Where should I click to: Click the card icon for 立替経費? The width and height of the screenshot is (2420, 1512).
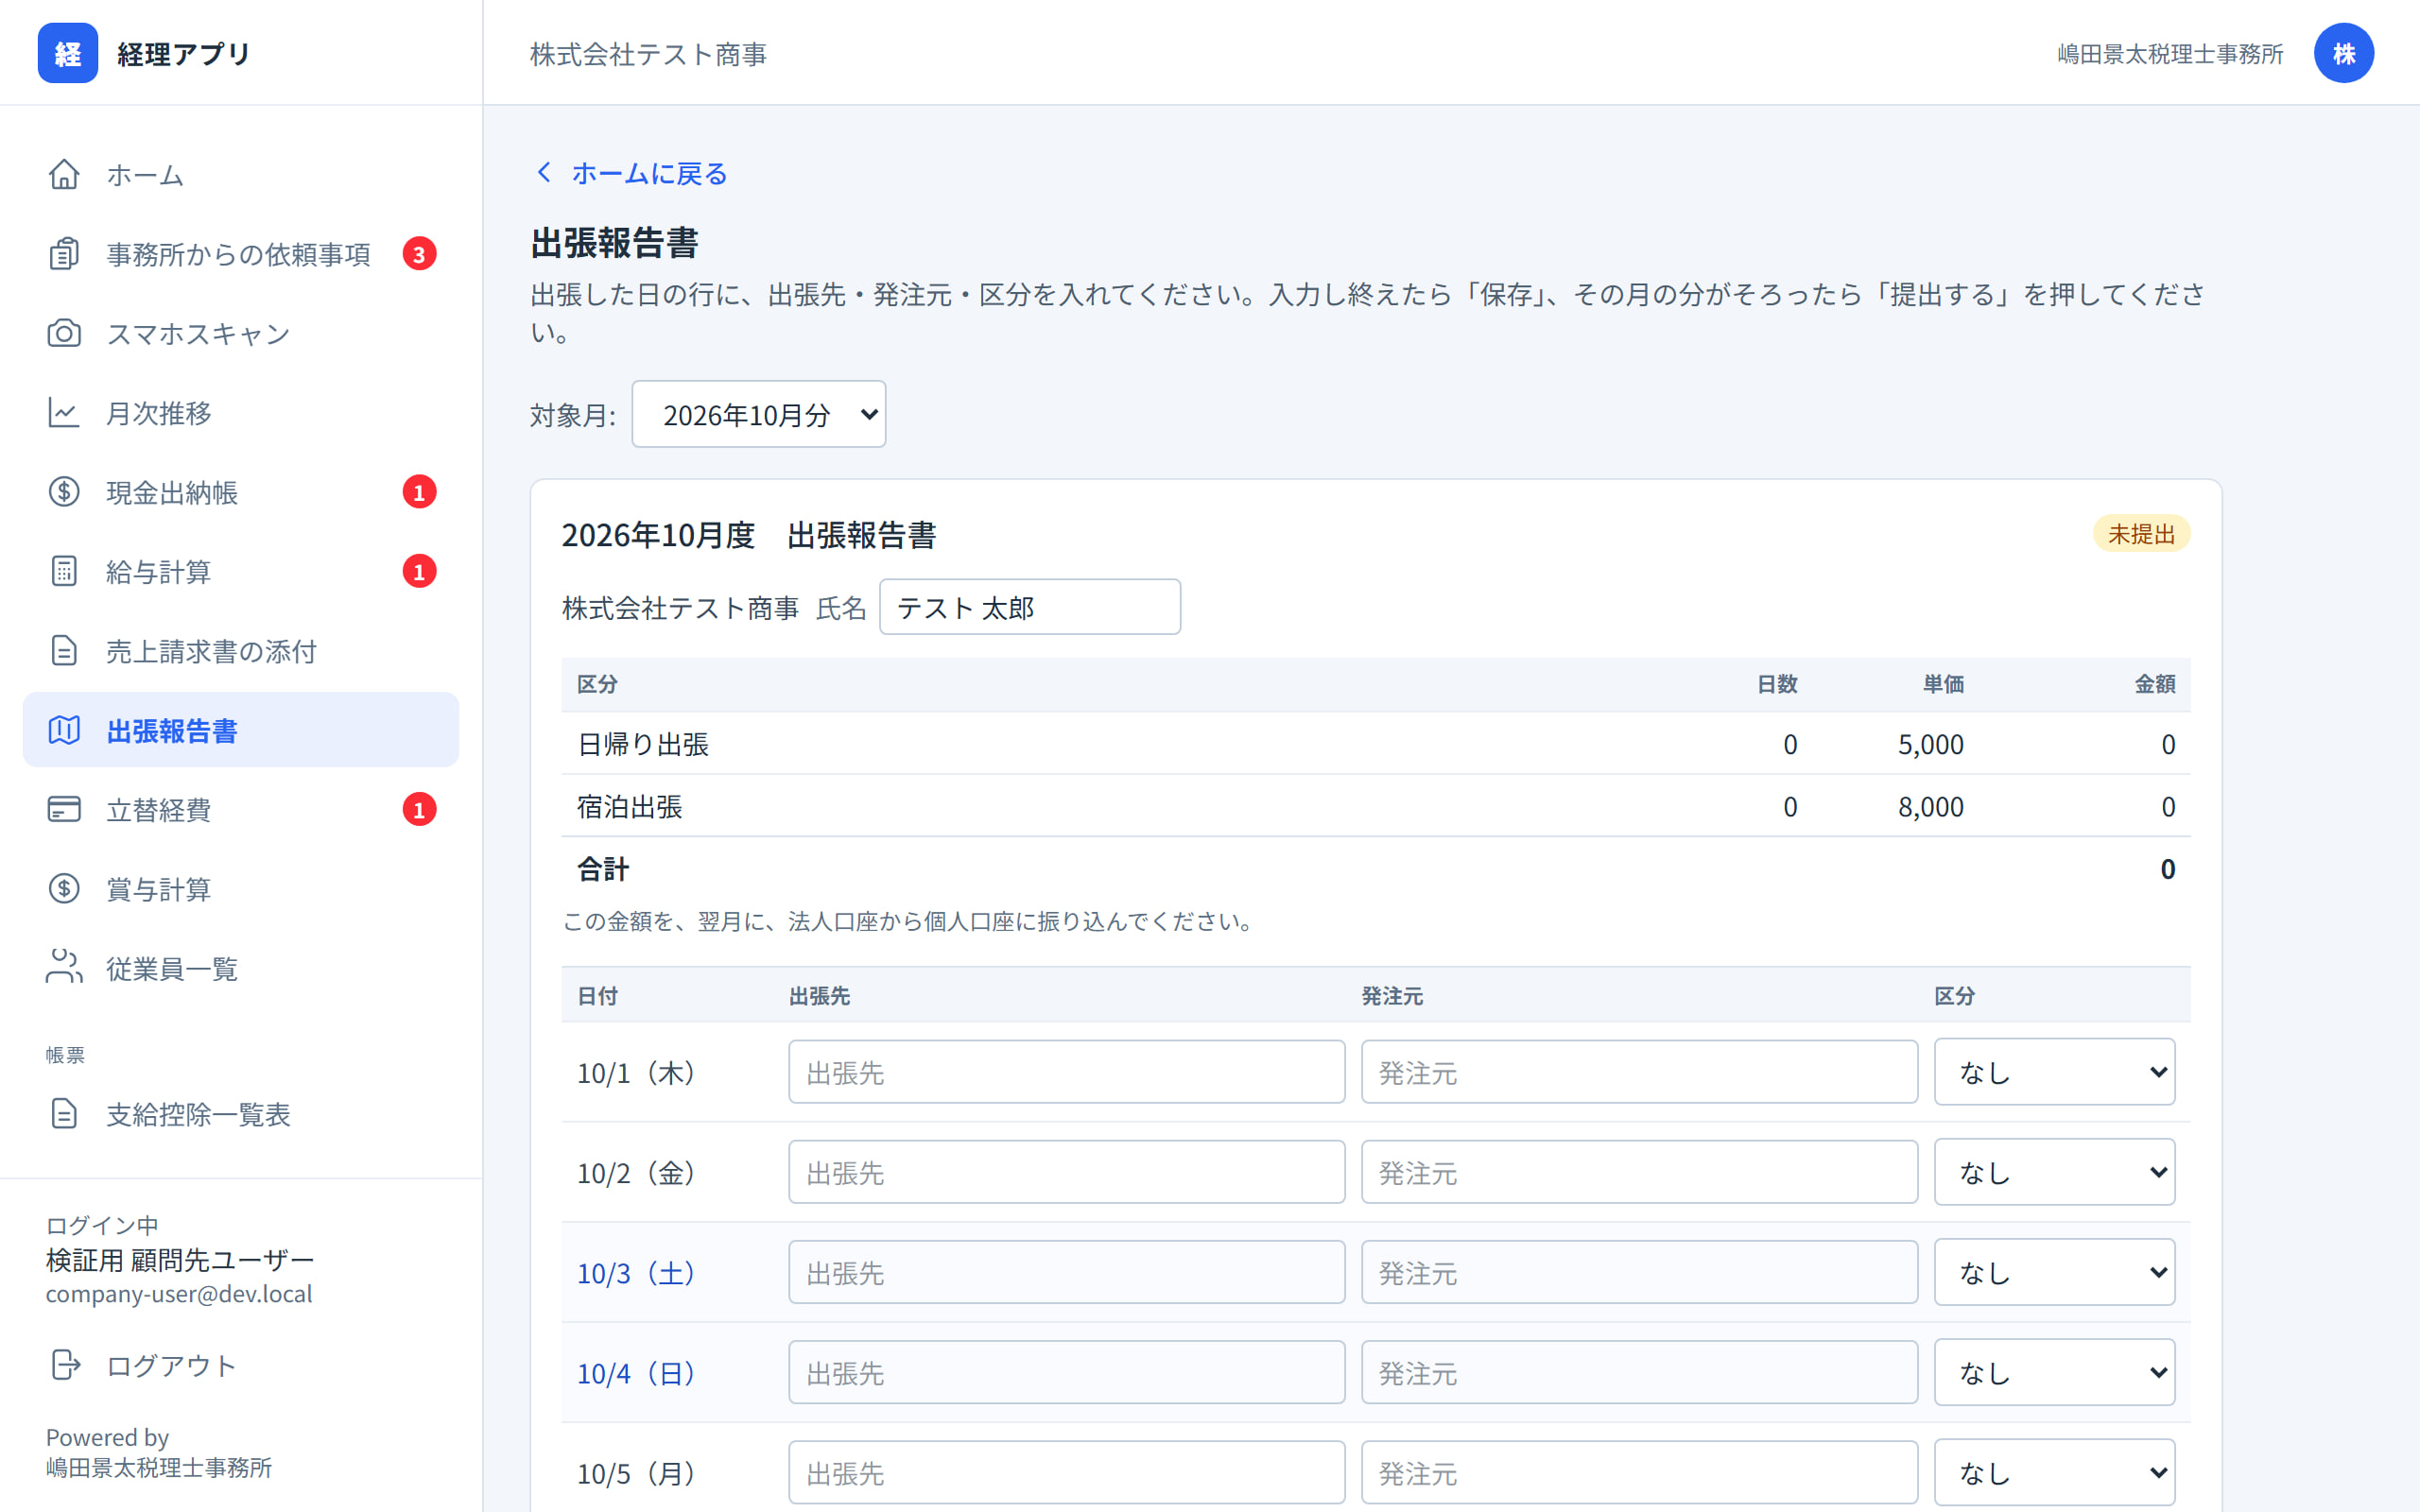64,809
